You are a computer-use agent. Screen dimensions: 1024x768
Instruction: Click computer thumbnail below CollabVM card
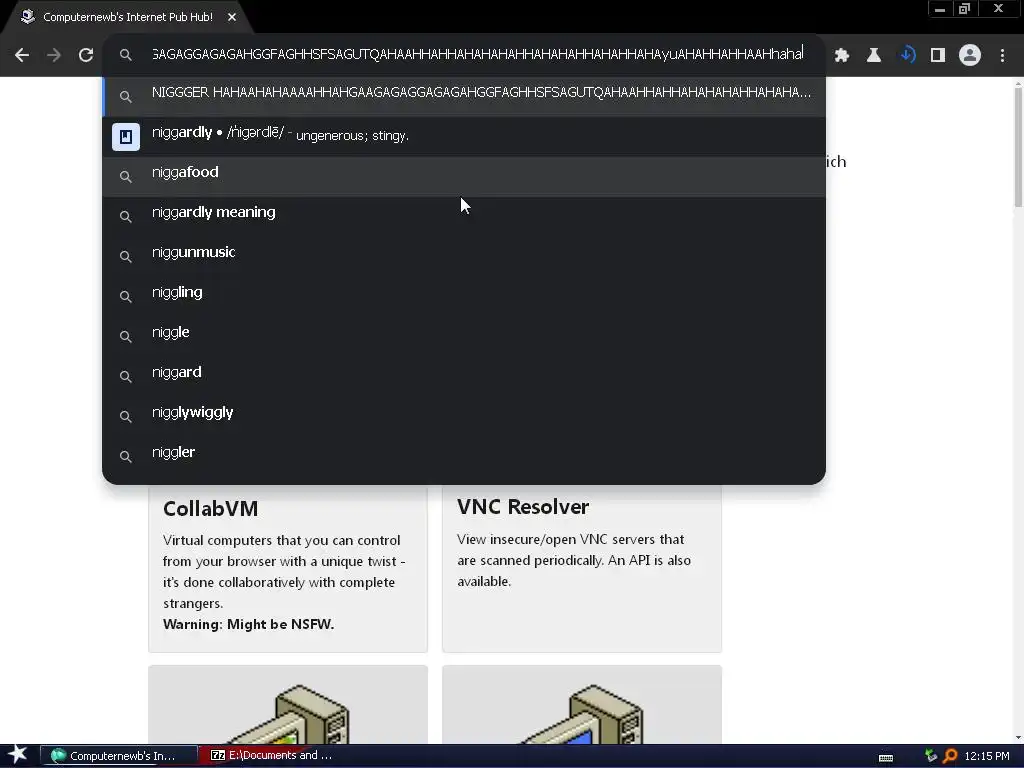point(288,705)
